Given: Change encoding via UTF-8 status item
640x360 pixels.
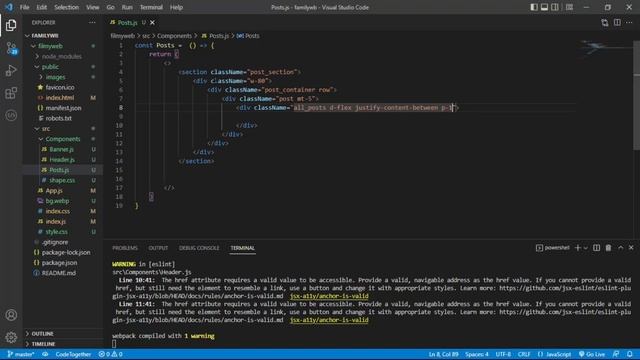Looking at the screenshot, I should tap(503, 354).
